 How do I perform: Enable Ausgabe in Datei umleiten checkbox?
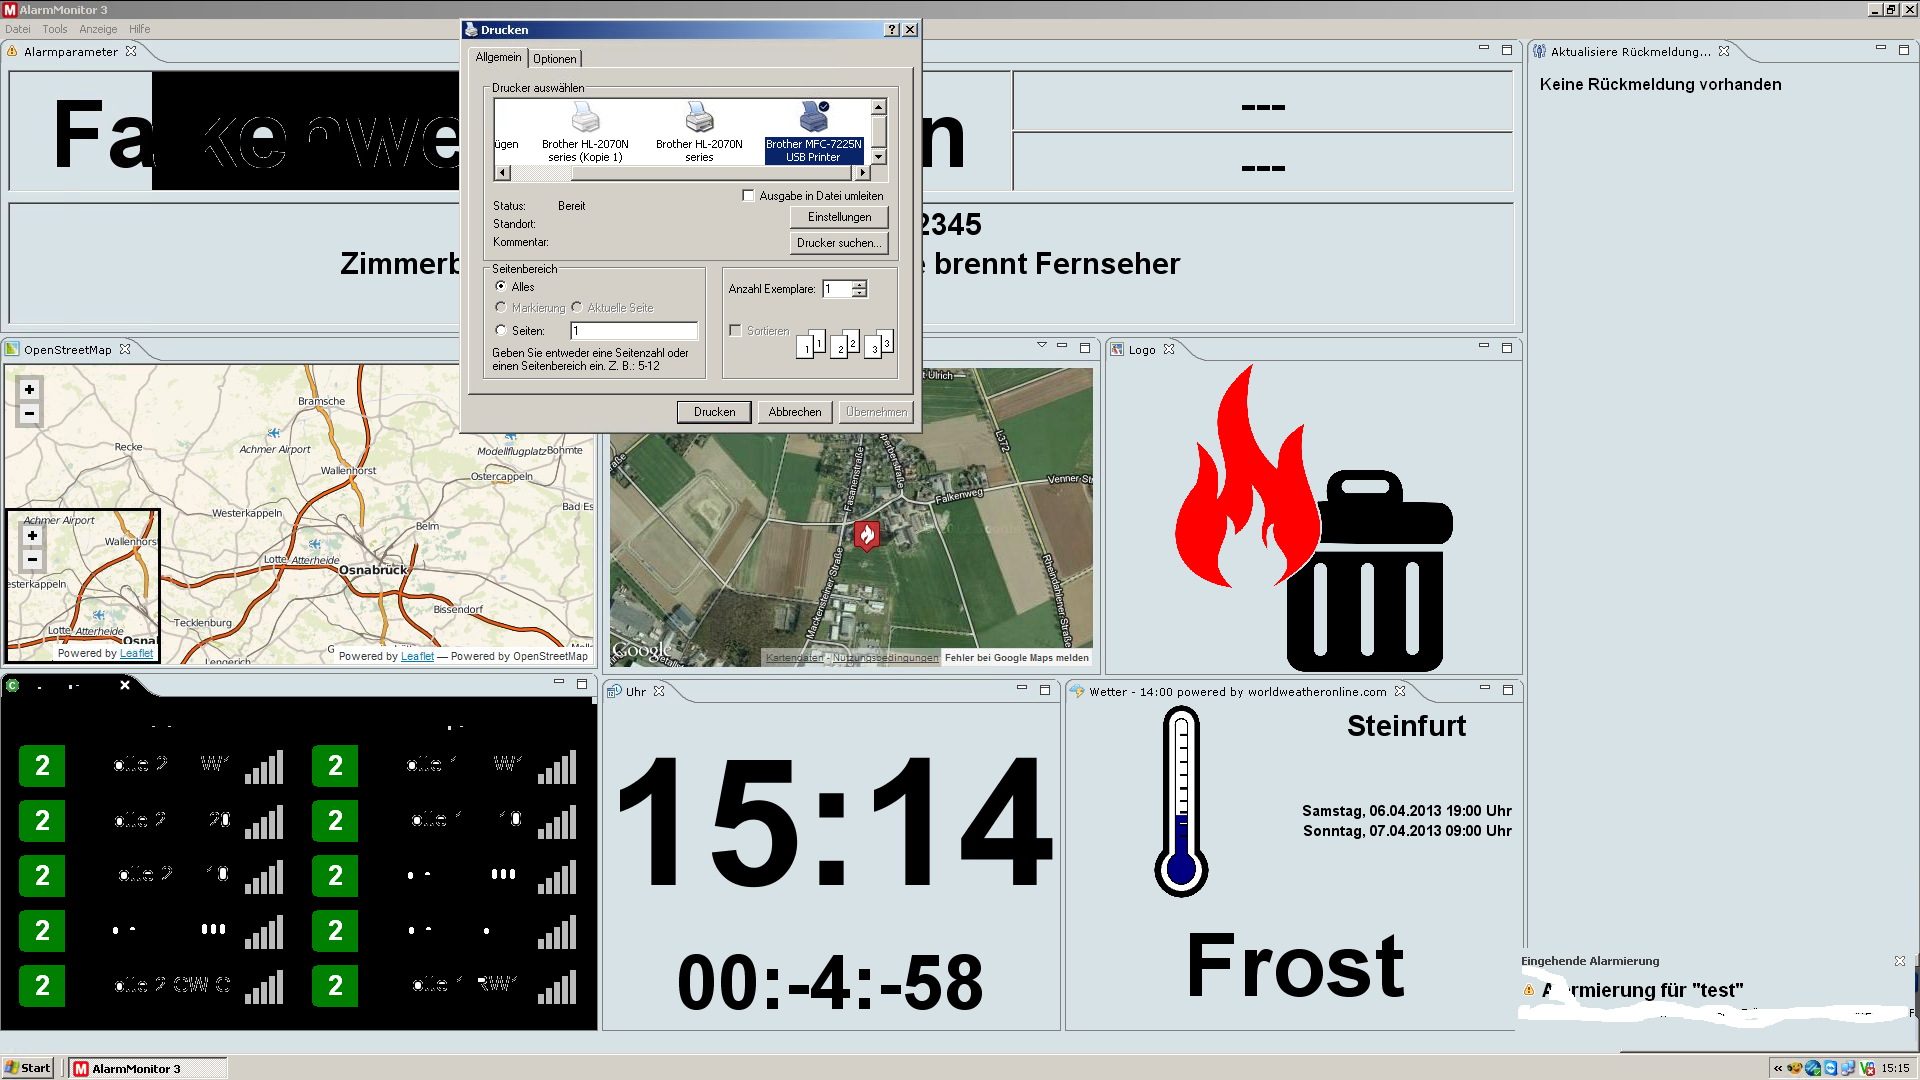(748, 196)
